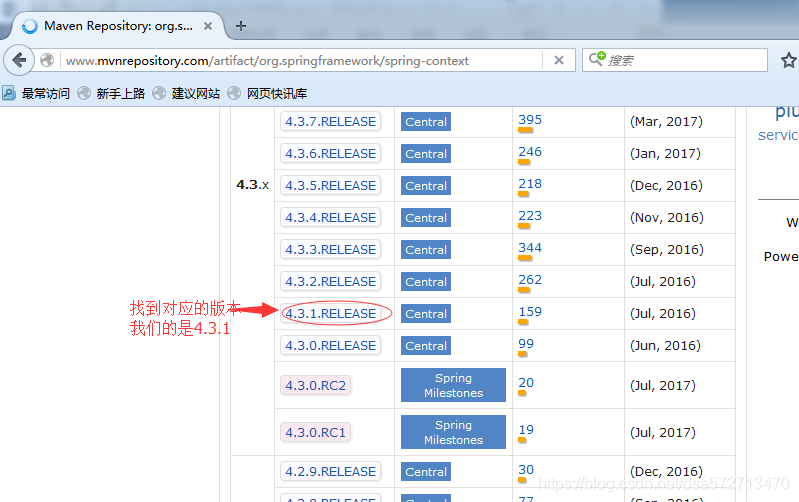
Task: Click Central badge for 4.3.4.RELEASE
Action: point(426,218)
